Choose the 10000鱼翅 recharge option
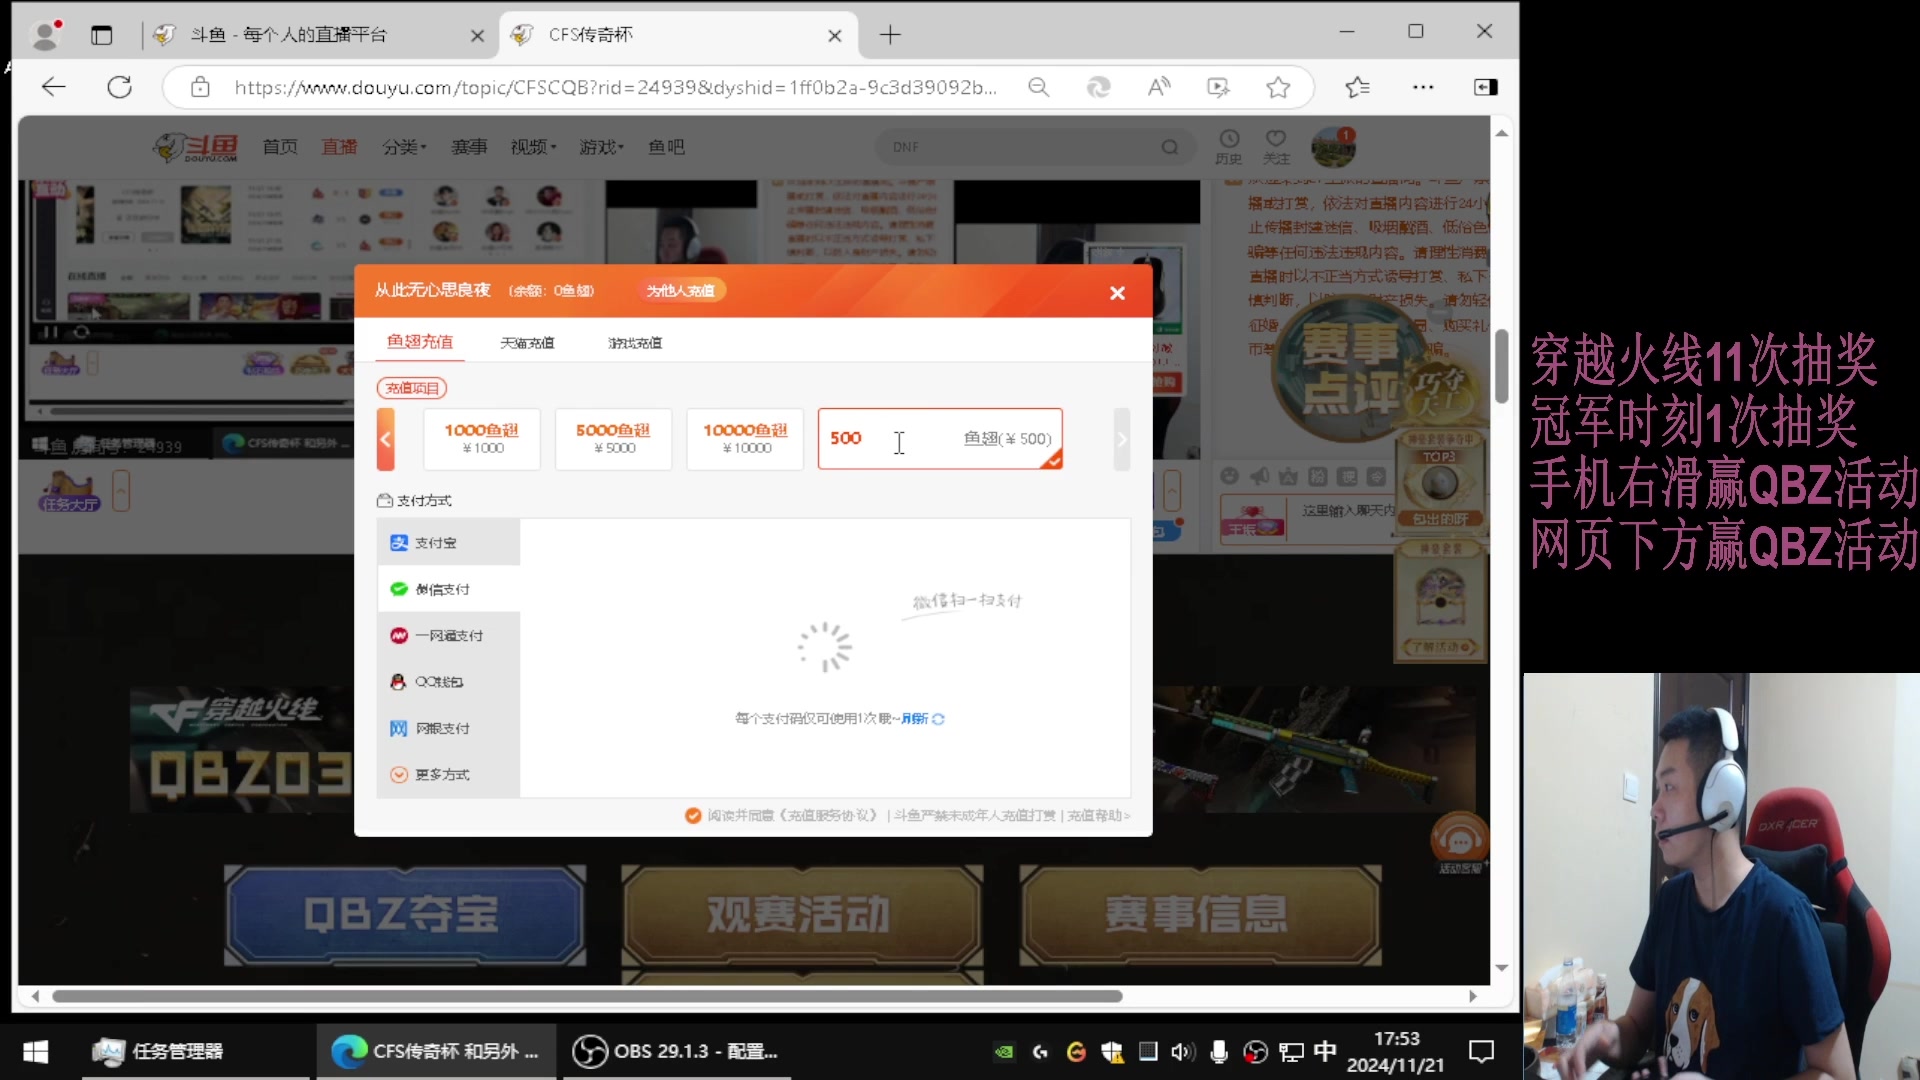Screen dimensions: 1920x1080 (745, 438)
